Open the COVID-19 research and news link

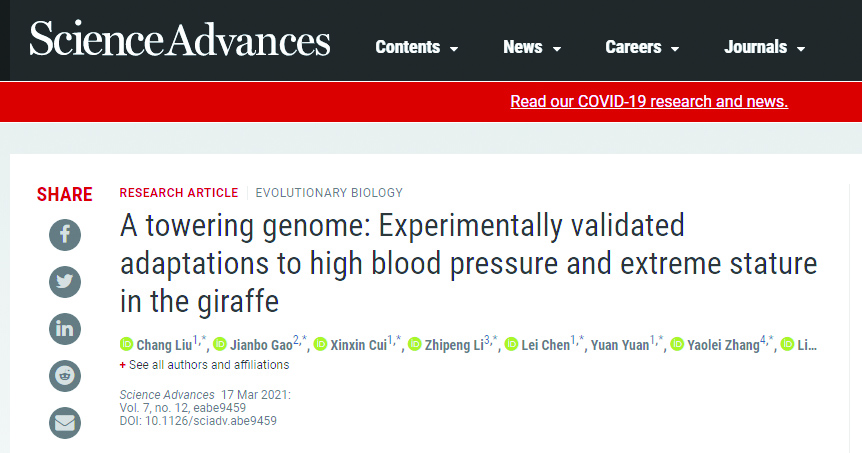(x=649, y=101)
